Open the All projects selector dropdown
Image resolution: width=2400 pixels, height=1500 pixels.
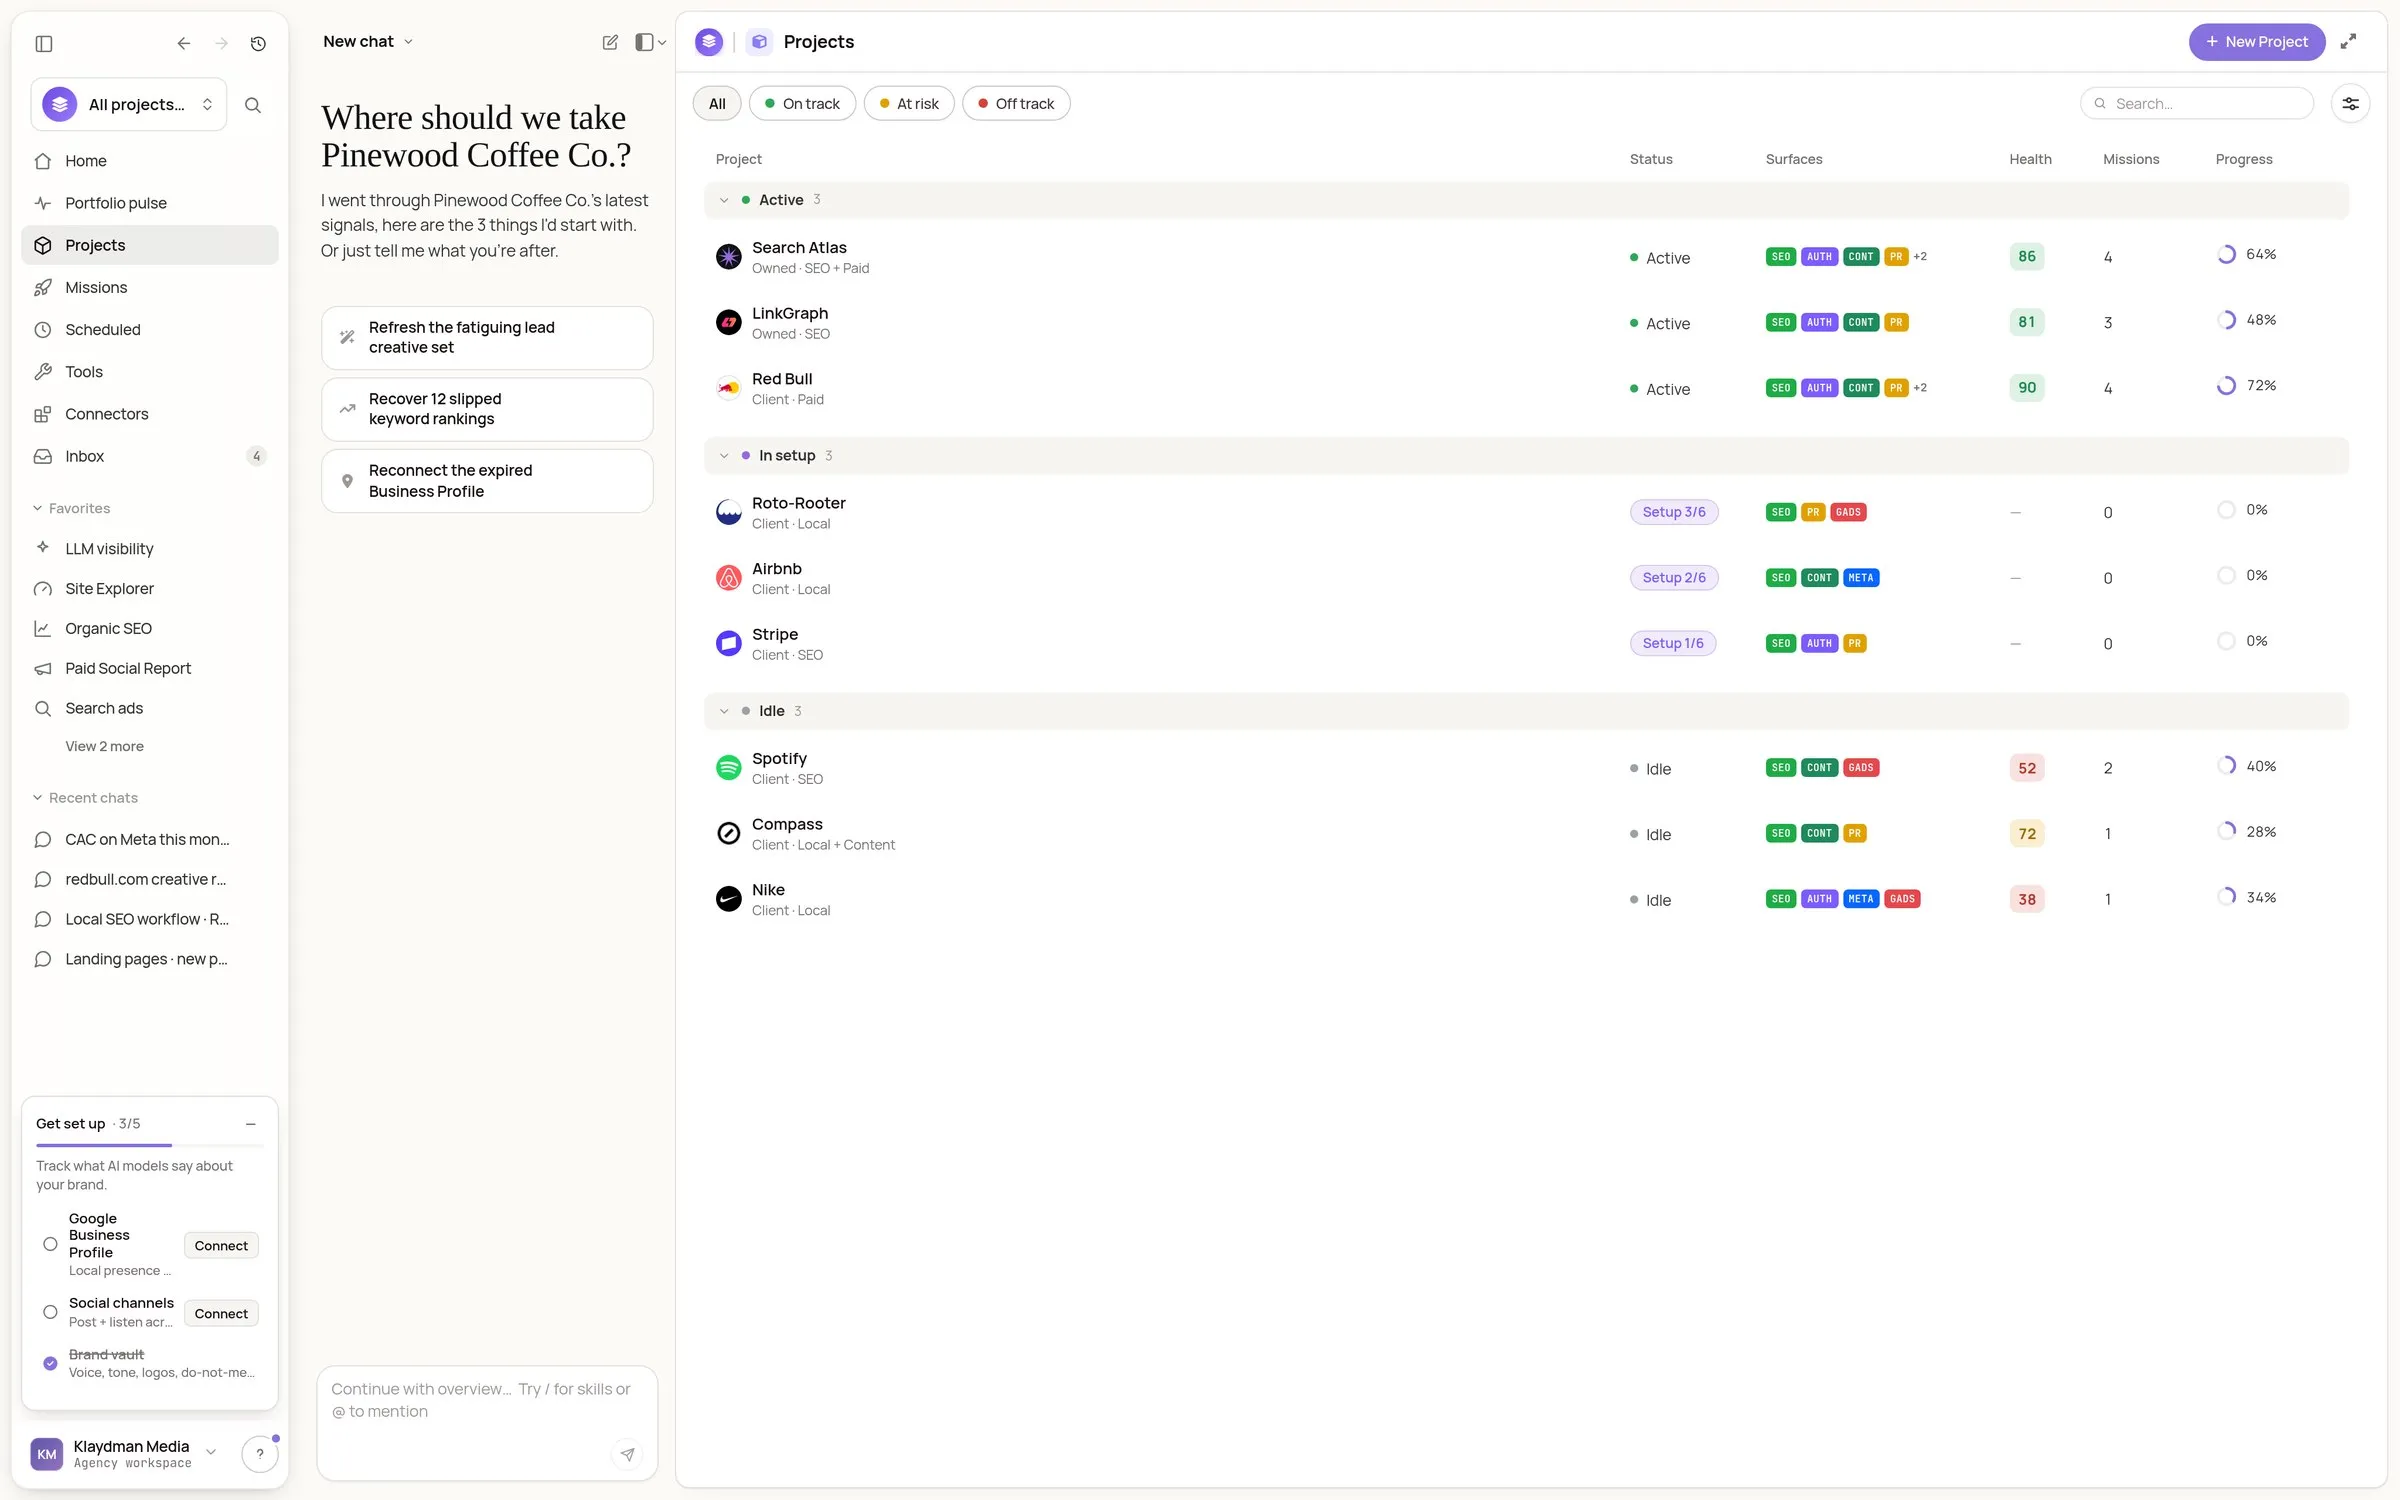tap(129, 104)
